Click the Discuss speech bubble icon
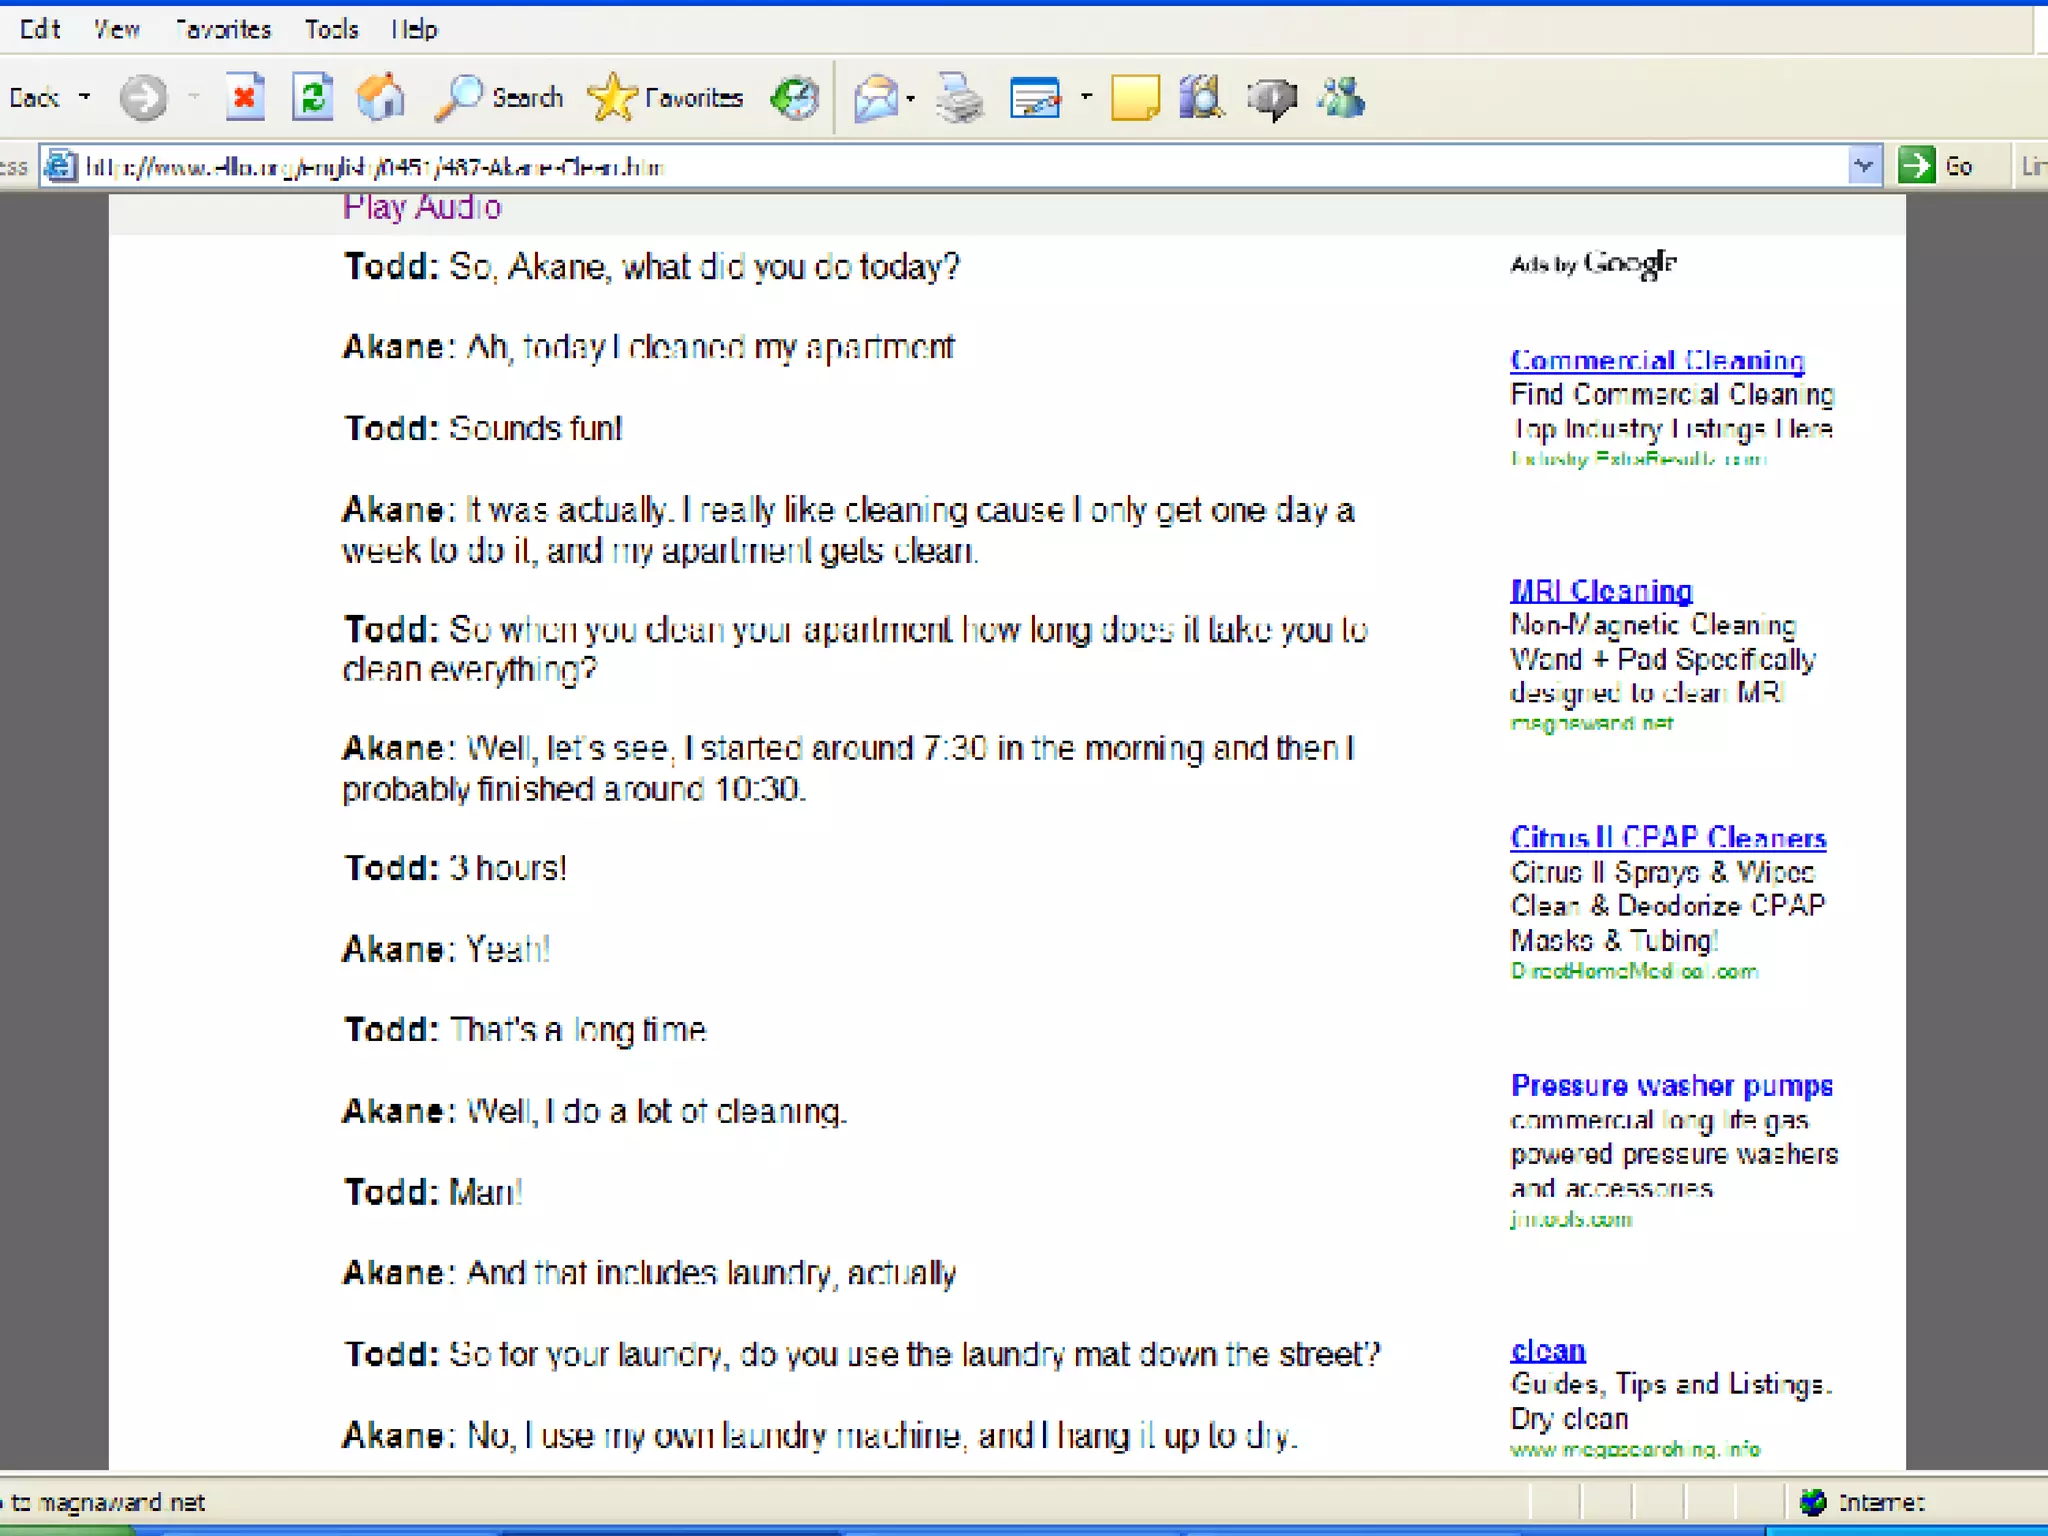 point(1271,98)
